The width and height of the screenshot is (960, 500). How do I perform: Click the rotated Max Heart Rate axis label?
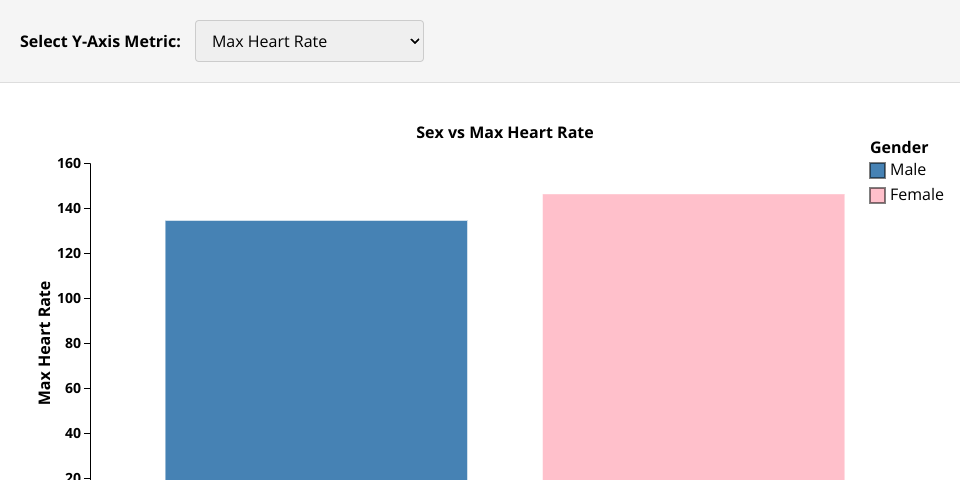tap(45, 343)
